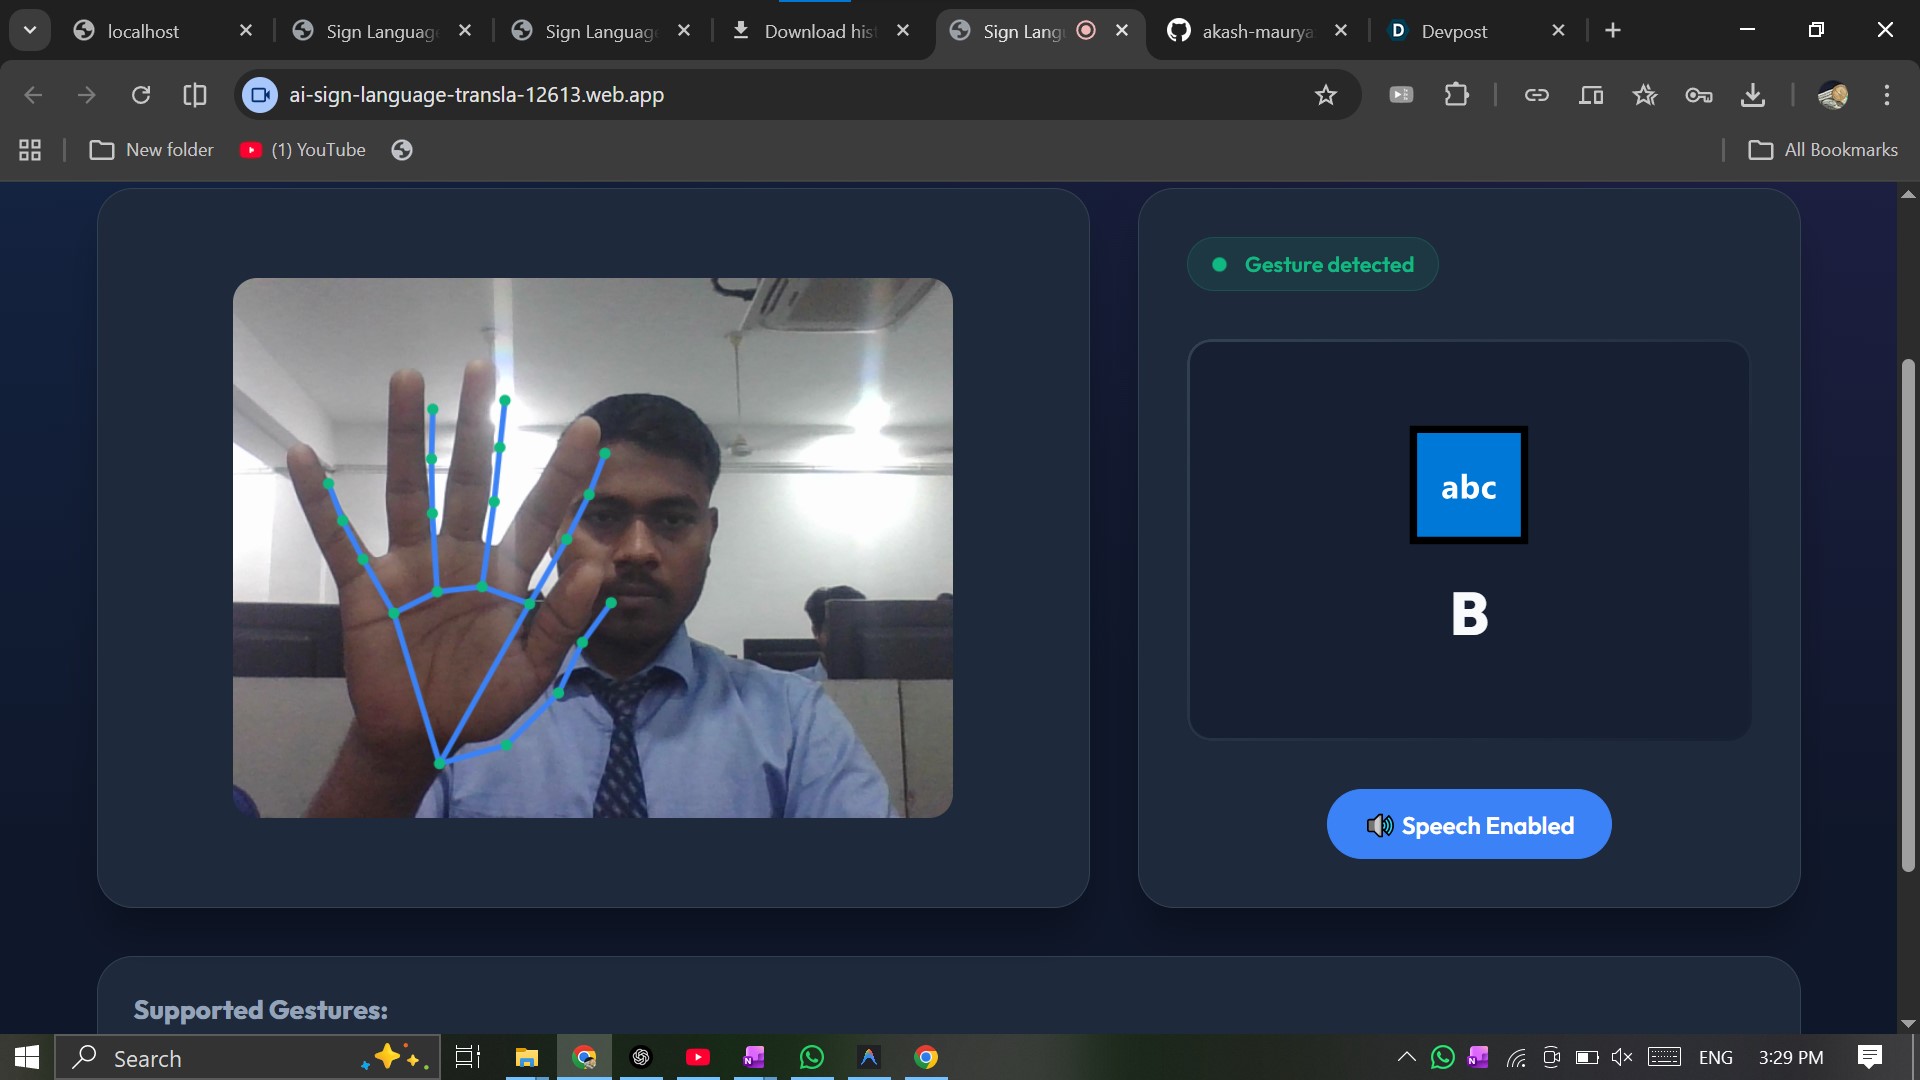The width and height of the screenshot is (1920, 1080).
Task: Switch to the akash-maurya GitHub tab
Action: [x=1256, y=31]
